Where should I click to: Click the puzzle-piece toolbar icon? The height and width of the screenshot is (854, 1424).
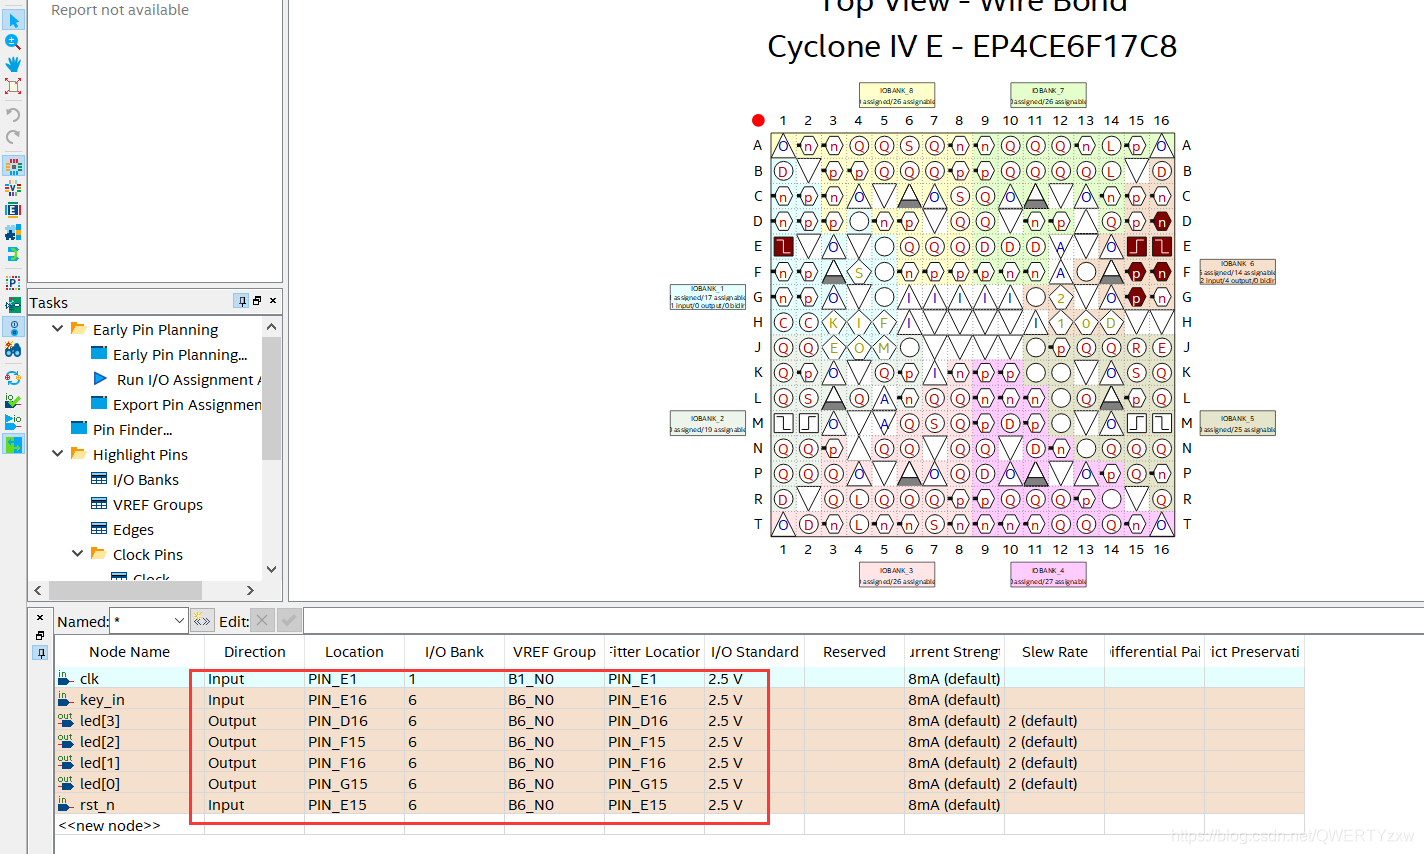13,232
